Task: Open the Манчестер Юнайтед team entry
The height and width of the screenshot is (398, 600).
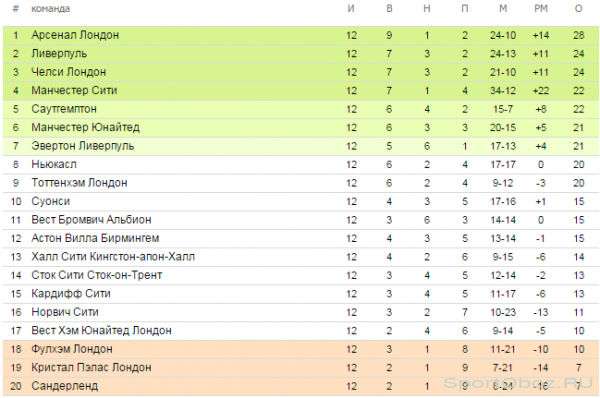Action: click(85, 127)
